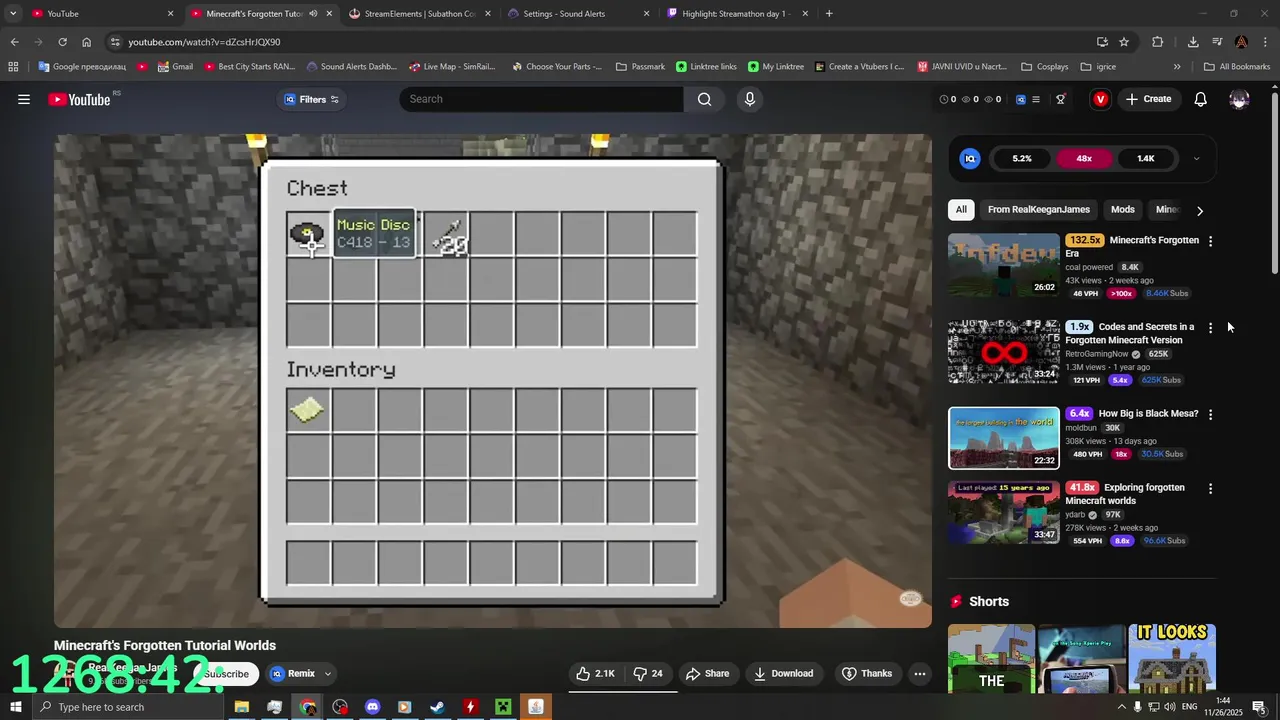Download the video
This screenshot has height=720, width=1280.
(x=783, y=674)
